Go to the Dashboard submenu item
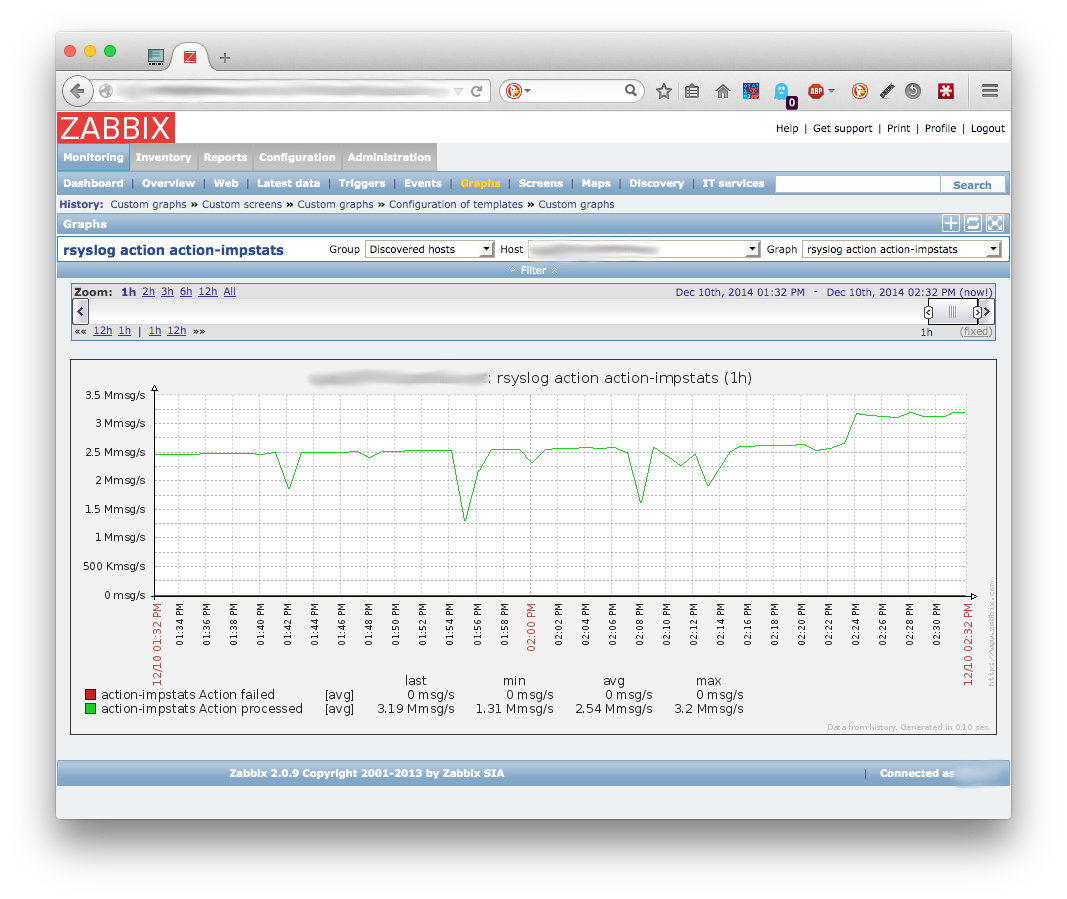The width and height of the screenshot is (1067, 899). [93, 183]
